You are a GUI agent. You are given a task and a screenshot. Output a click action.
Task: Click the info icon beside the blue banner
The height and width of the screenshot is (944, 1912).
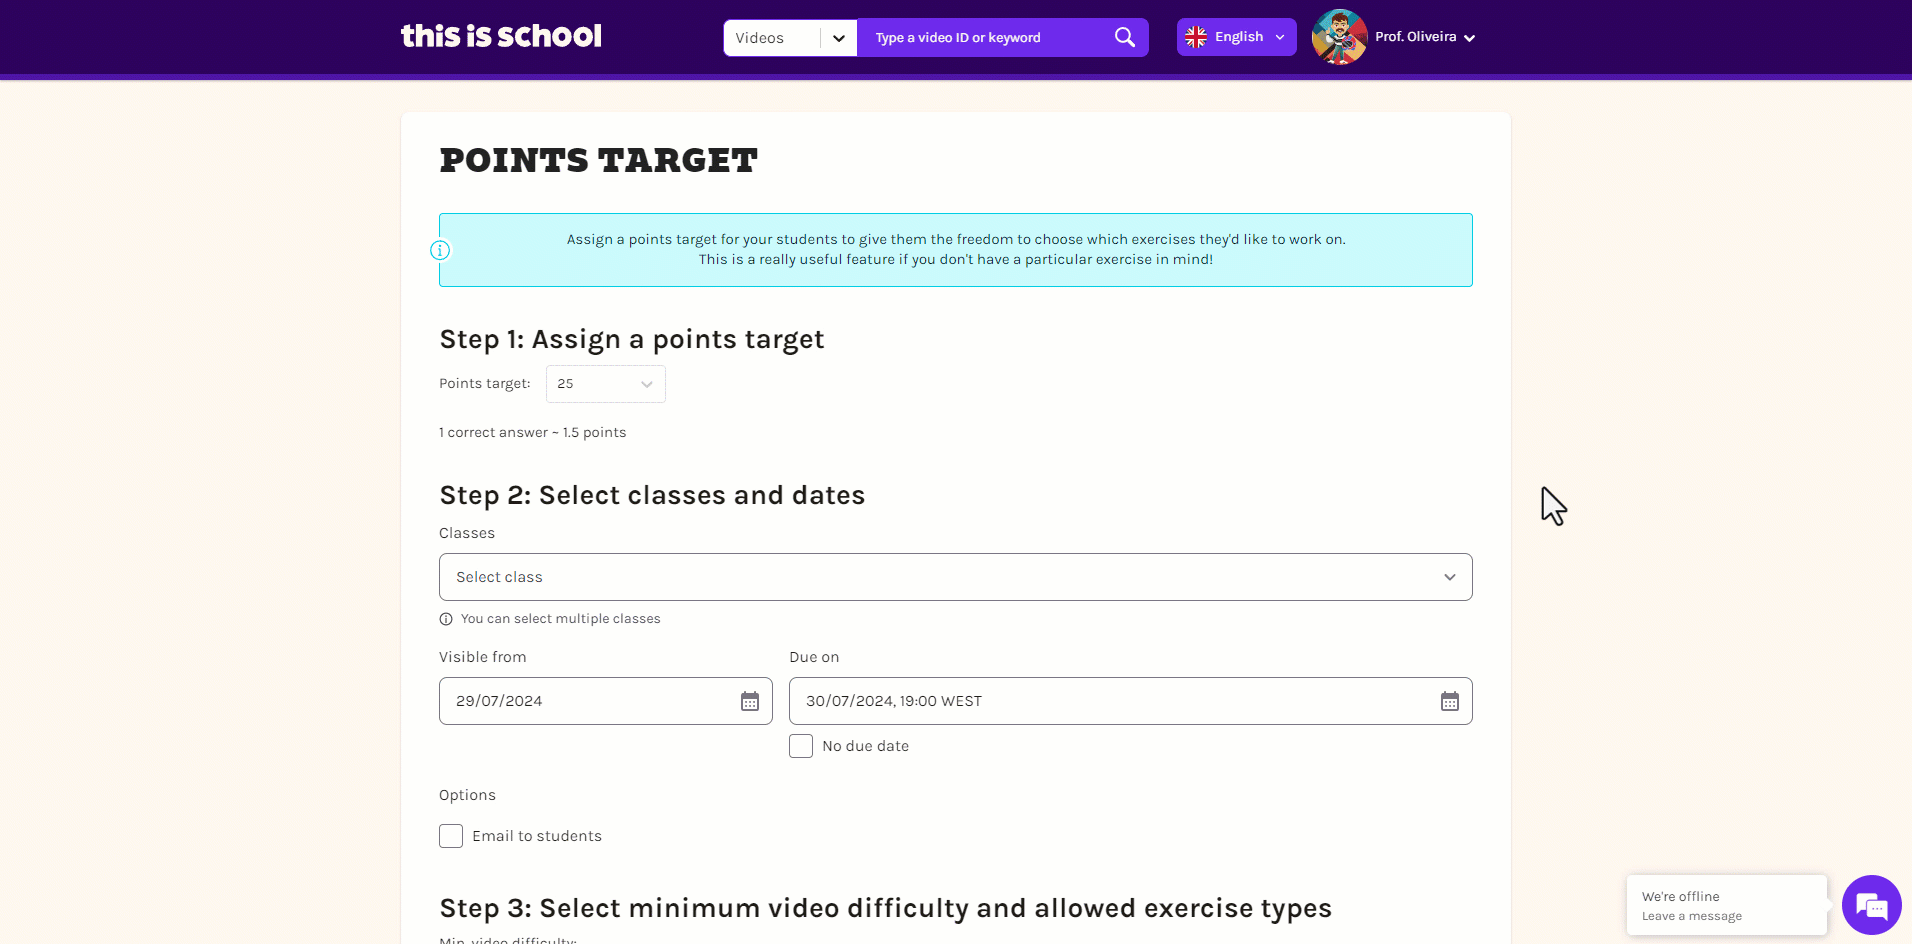tap(440, 250)
